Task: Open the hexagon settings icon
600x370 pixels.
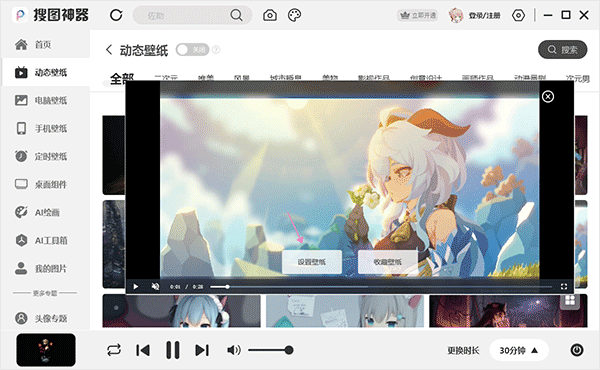Action: 518,15
